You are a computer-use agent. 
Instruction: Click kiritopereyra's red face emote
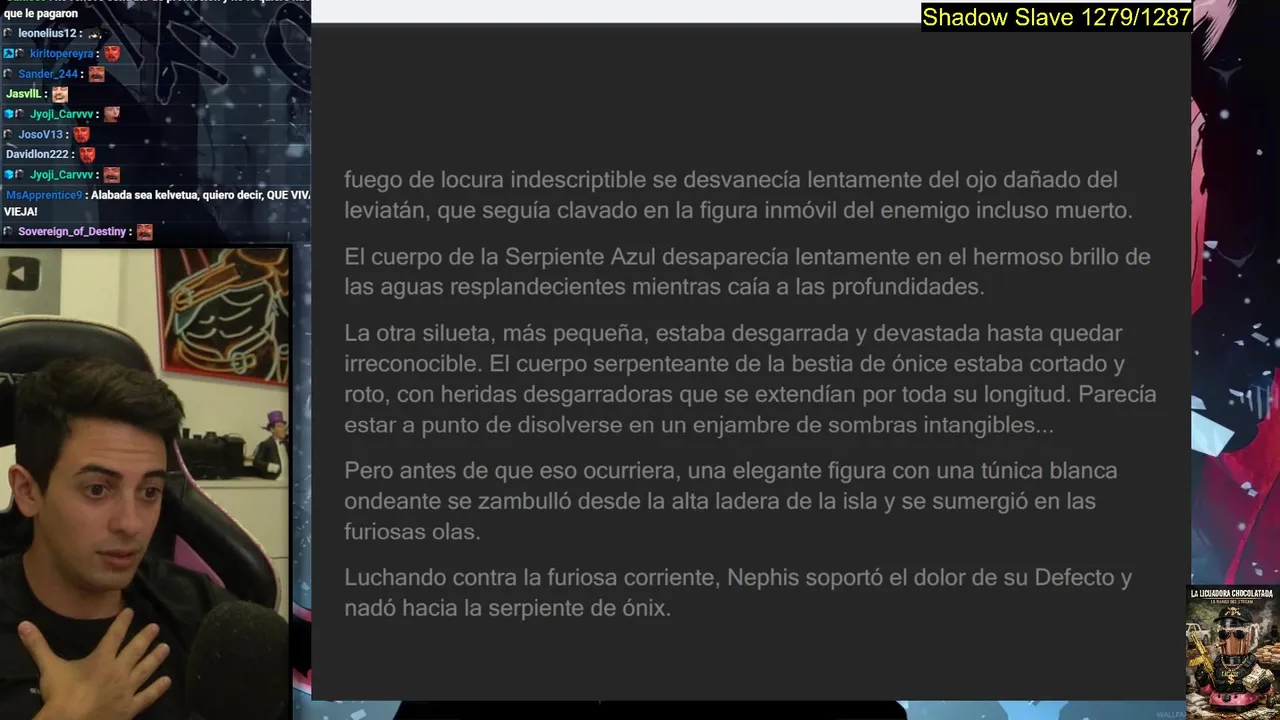112,53
